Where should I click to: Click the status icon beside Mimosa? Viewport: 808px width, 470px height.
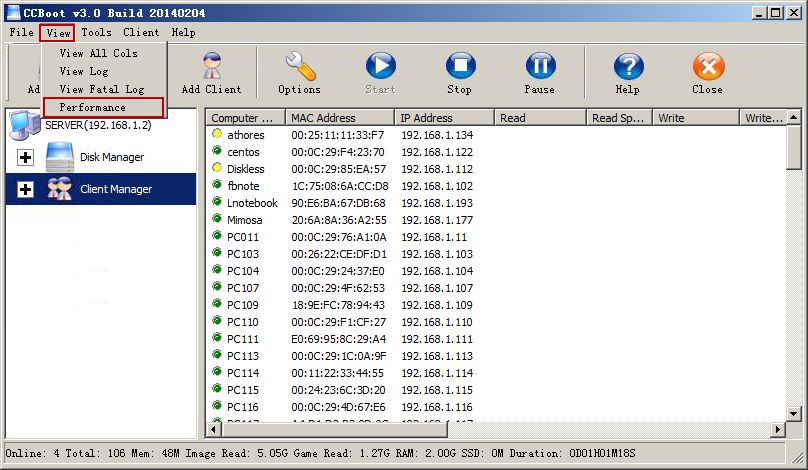[217, 219]
